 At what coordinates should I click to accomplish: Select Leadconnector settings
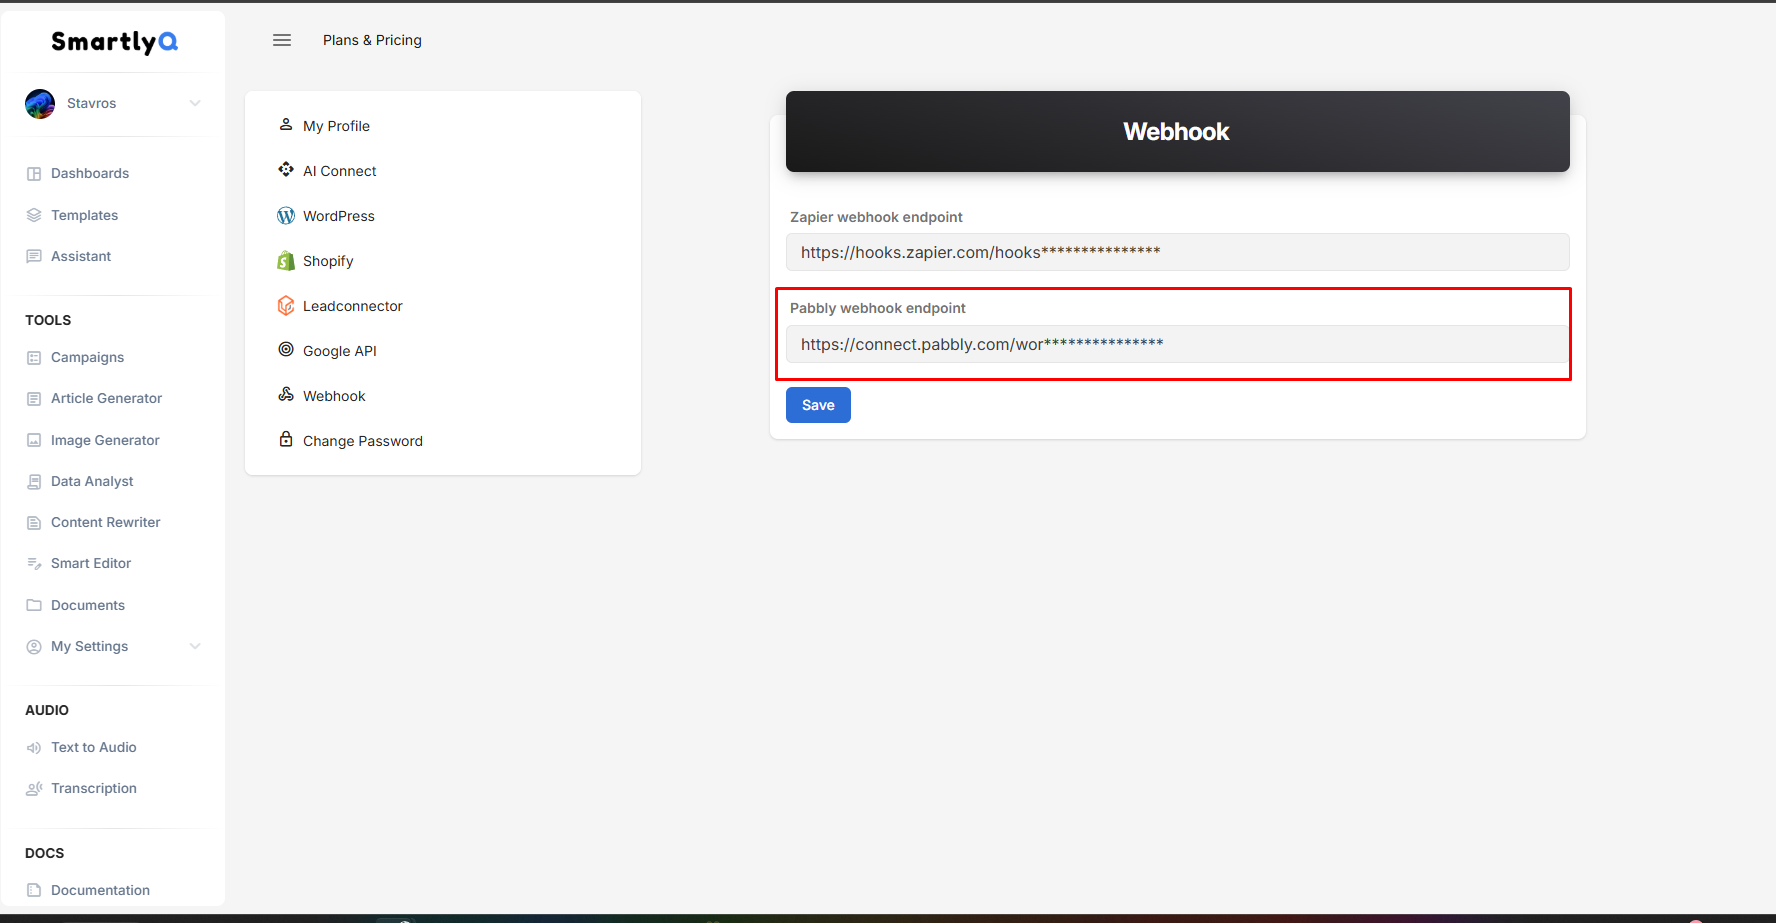click(352, 306)
